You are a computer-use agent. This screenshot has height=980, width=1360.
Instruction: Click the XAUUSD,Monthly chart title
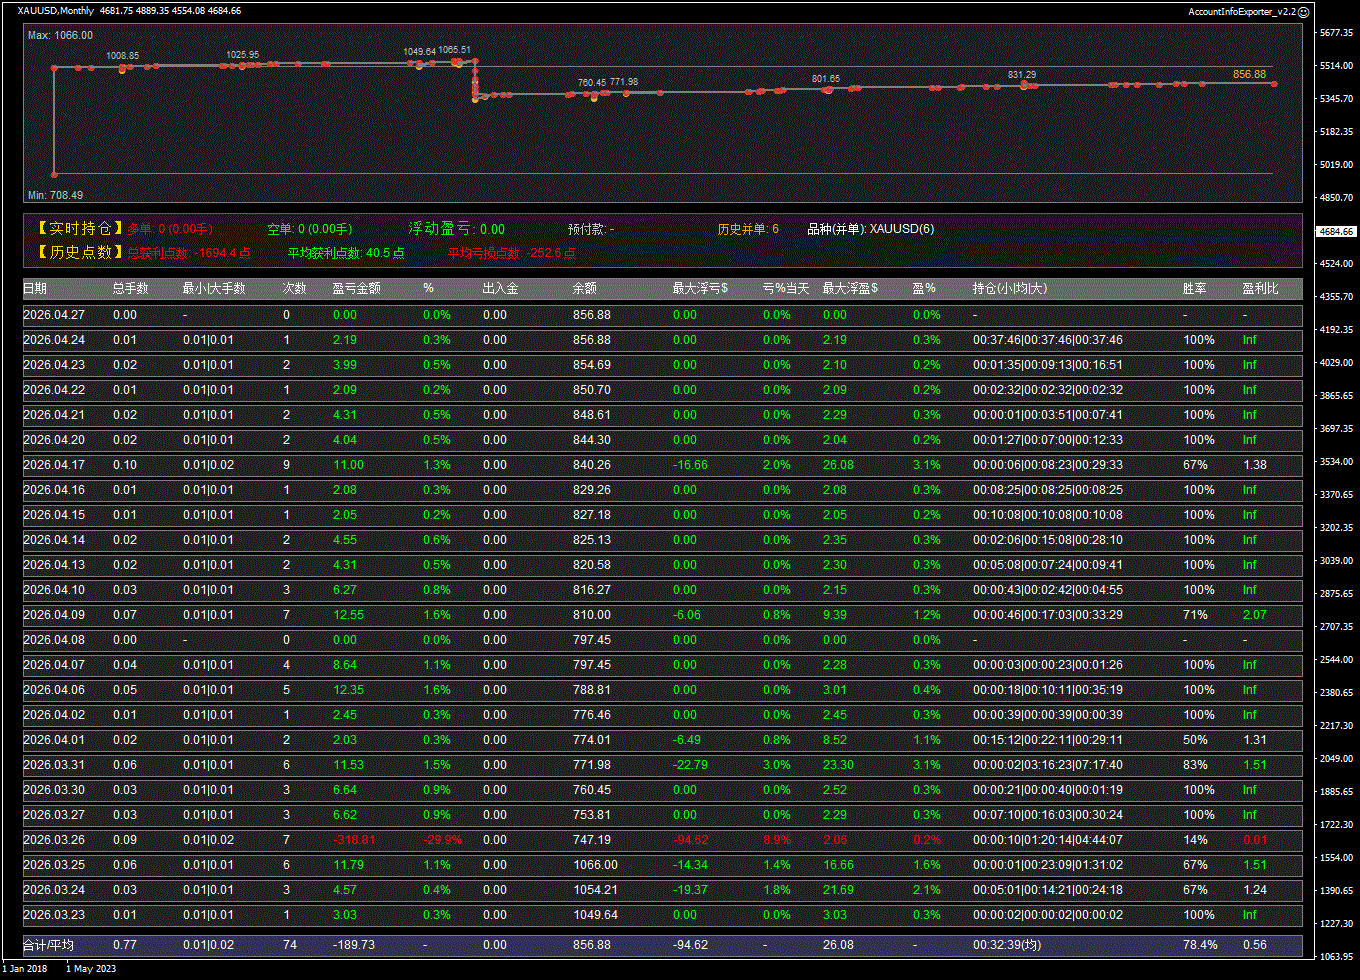pyautogui.click(x=56, y=11)
